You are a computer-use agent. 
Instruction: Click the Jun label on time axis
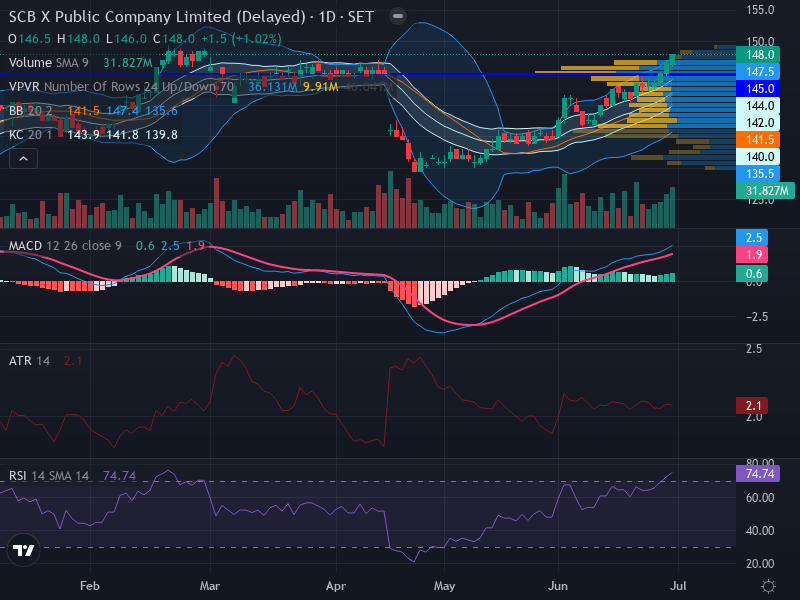558,586
